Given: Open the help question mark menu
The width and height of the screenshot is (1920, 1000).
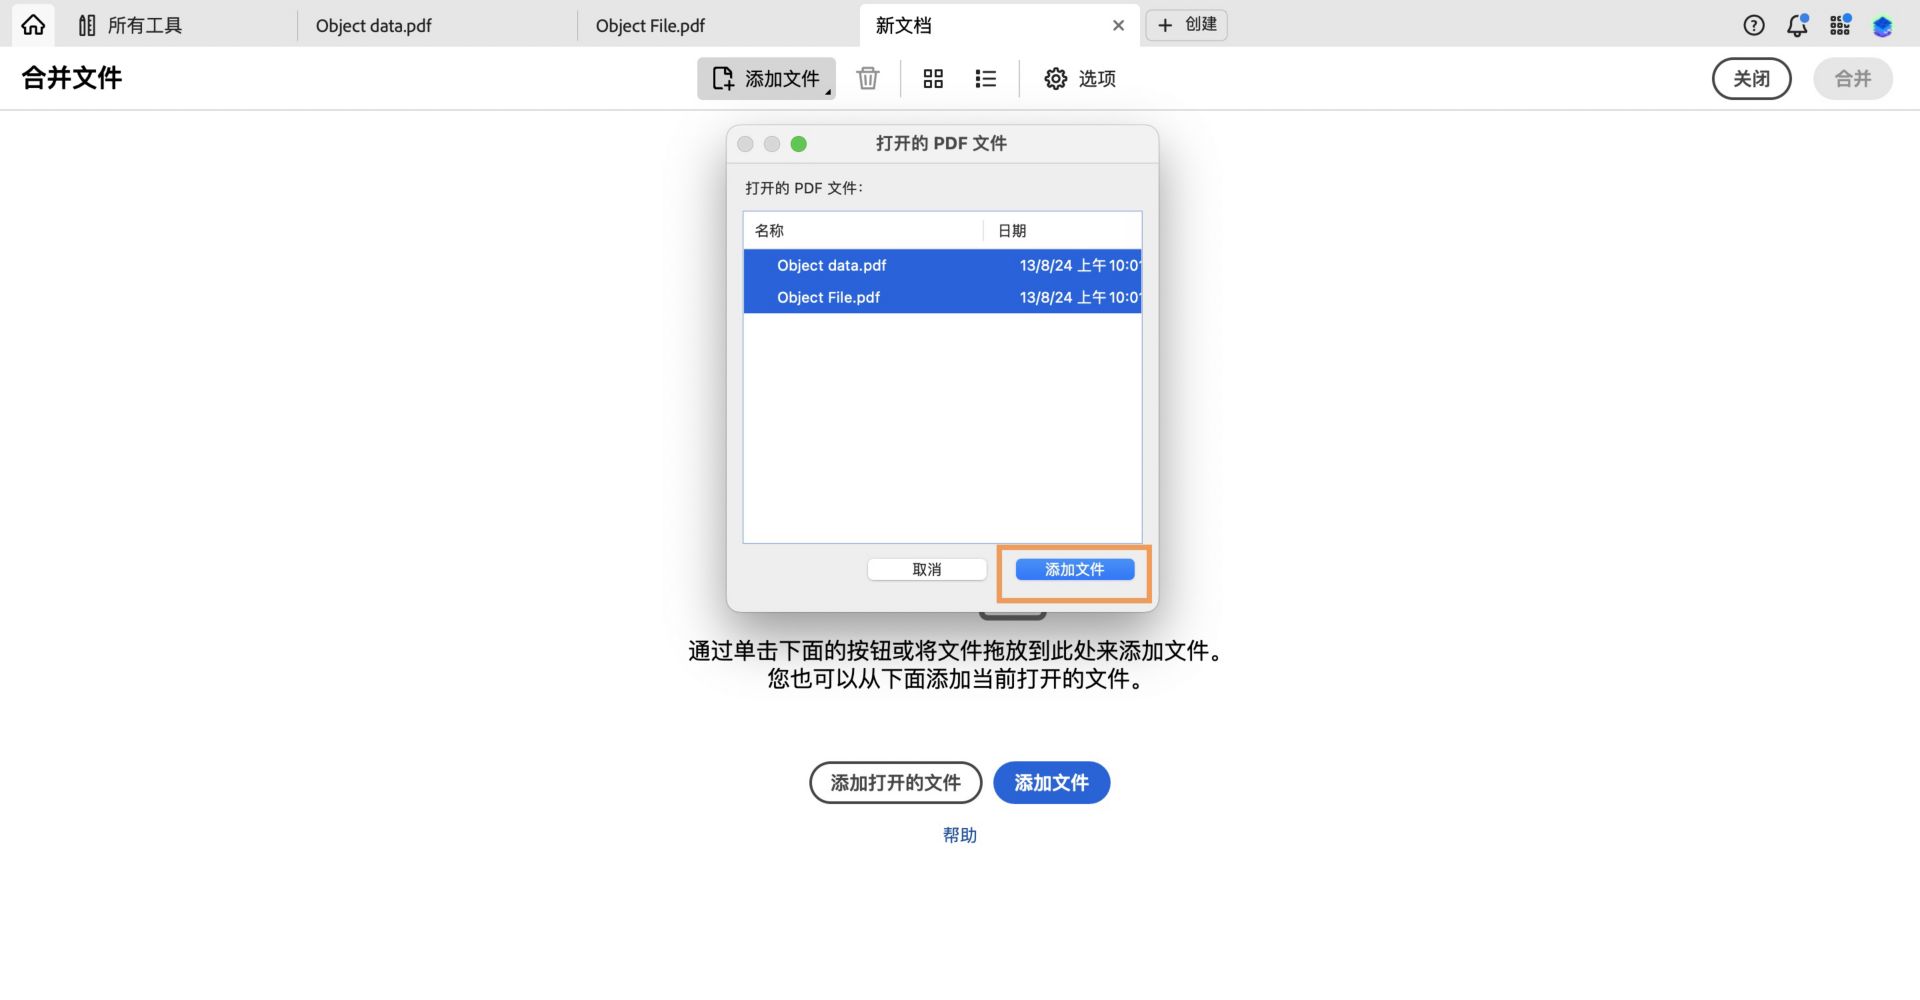Looking at the screenshot, I should (x=1753, y=25).
